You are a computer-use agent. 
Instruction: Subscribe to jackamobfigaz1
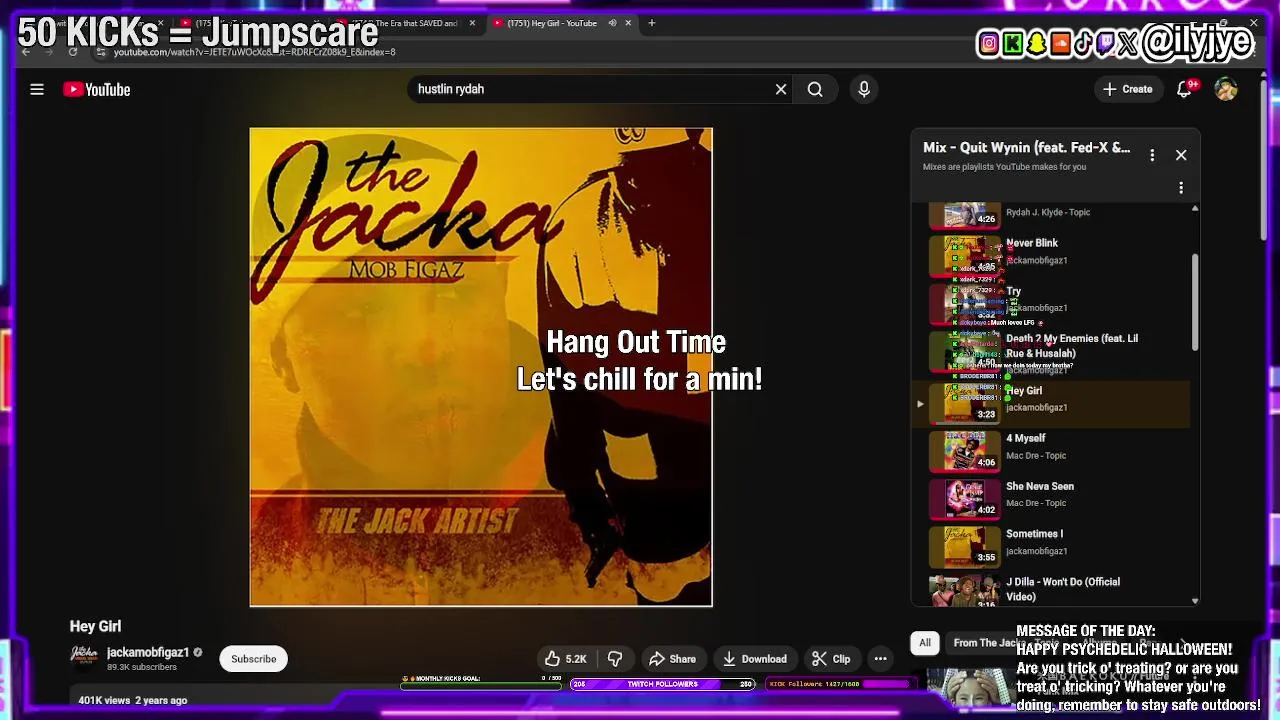pos(254,659)
